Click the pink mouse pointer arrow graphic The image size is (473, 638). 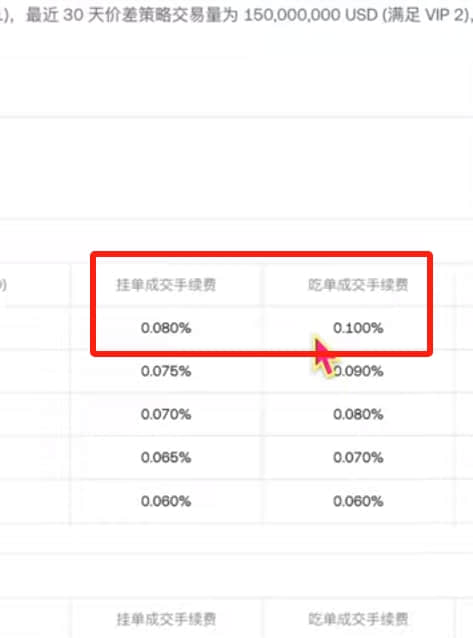pyautogui.click(x=325, y=357)
